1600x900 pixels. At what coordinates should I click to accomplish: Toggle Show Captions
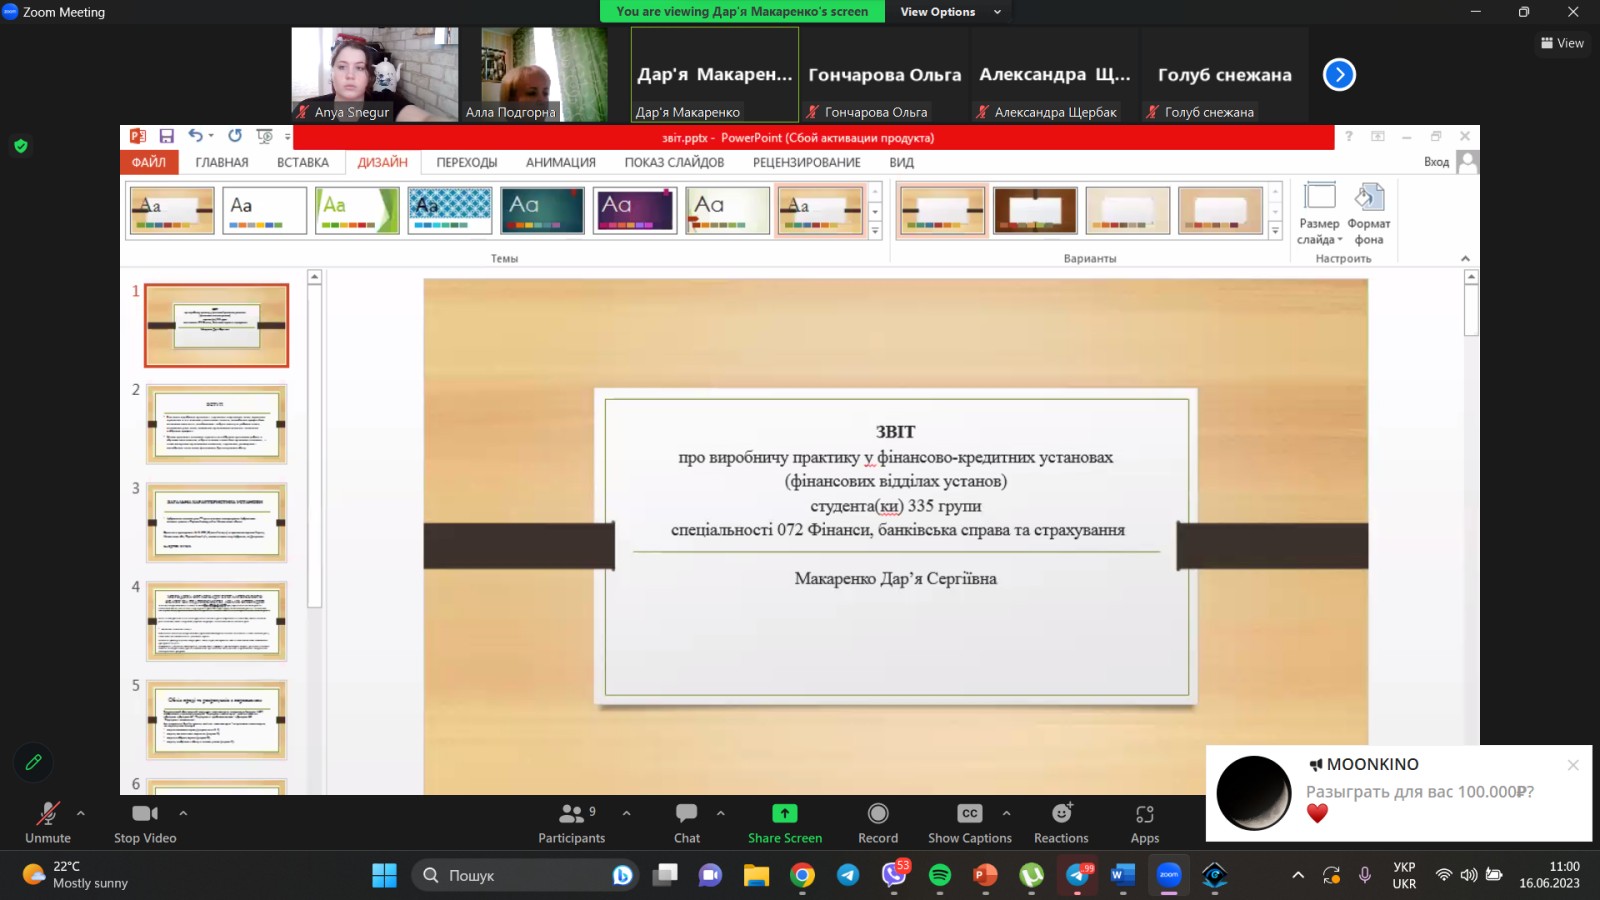pyautogui.click(x=969, y=814)
